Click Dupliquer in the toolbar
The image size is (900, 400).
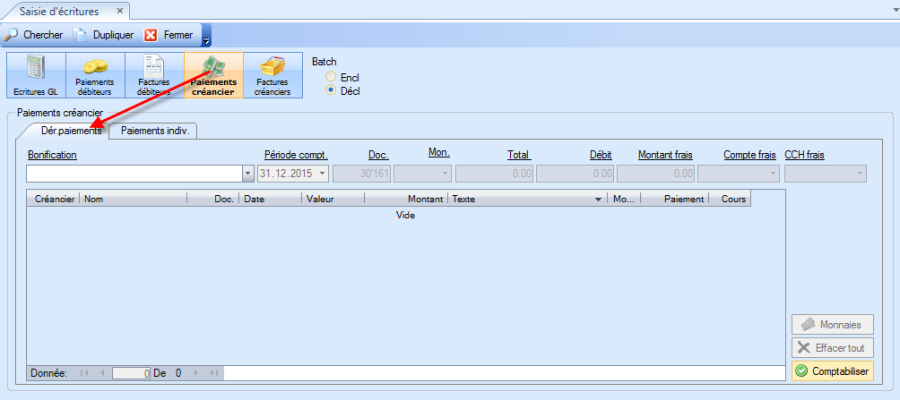pos(104,35)
